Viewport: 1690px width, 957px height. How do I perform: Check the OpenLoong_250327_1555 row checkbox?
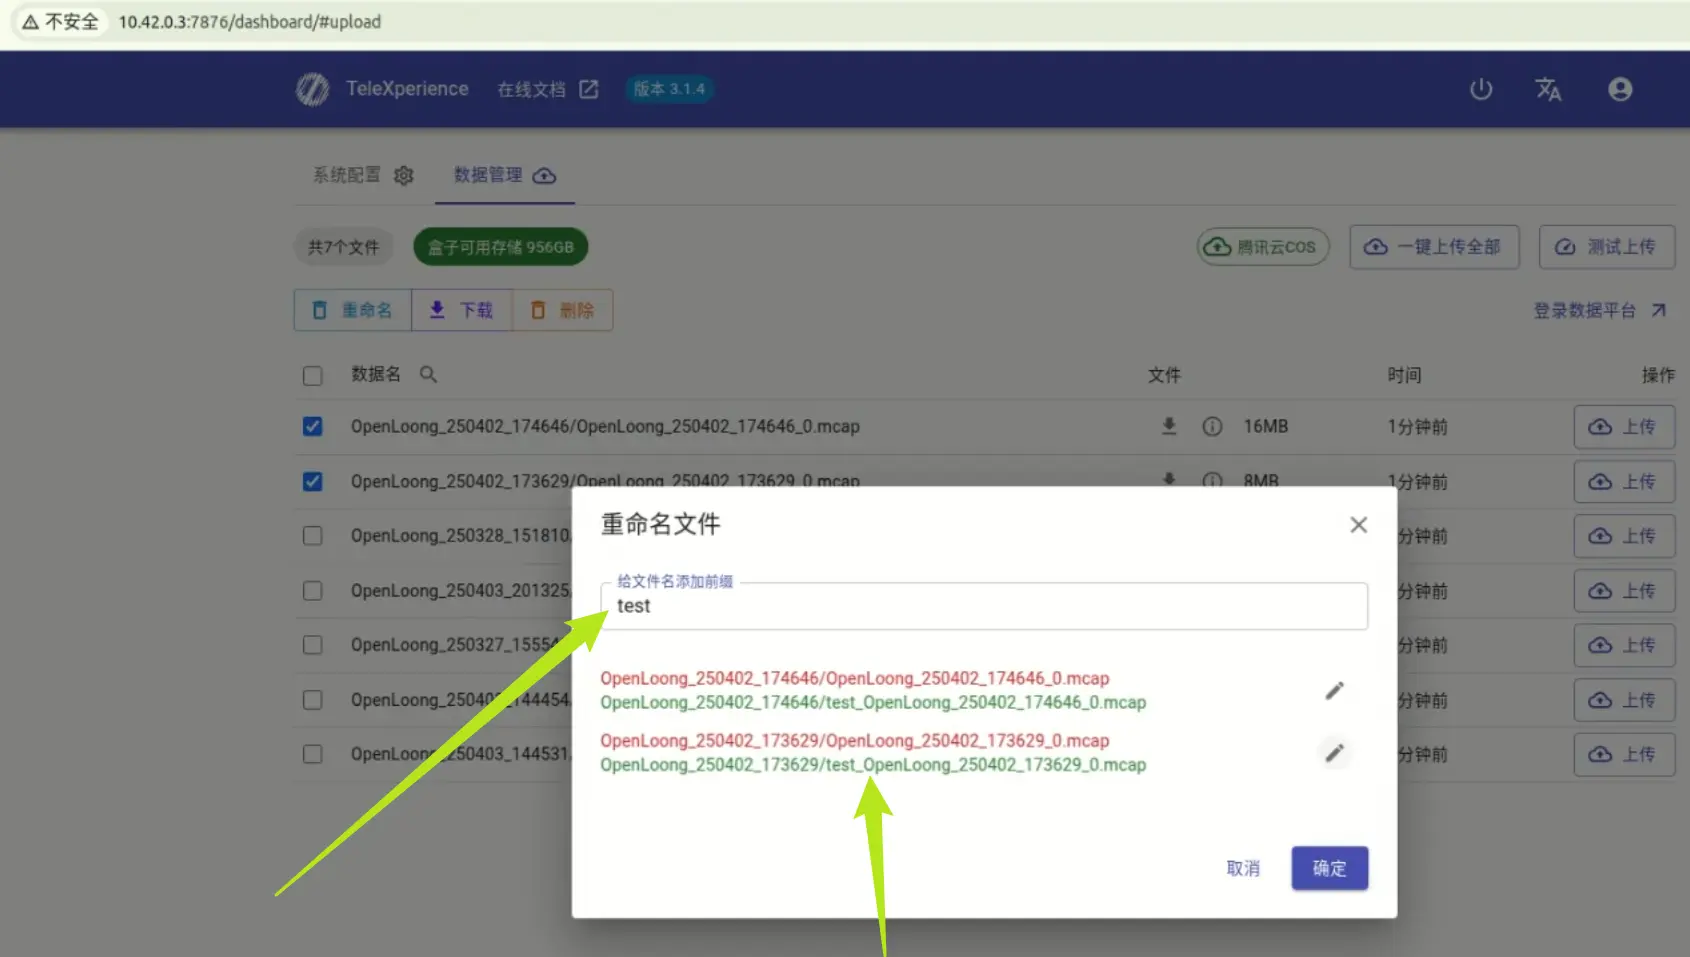(x=313, y=644)
